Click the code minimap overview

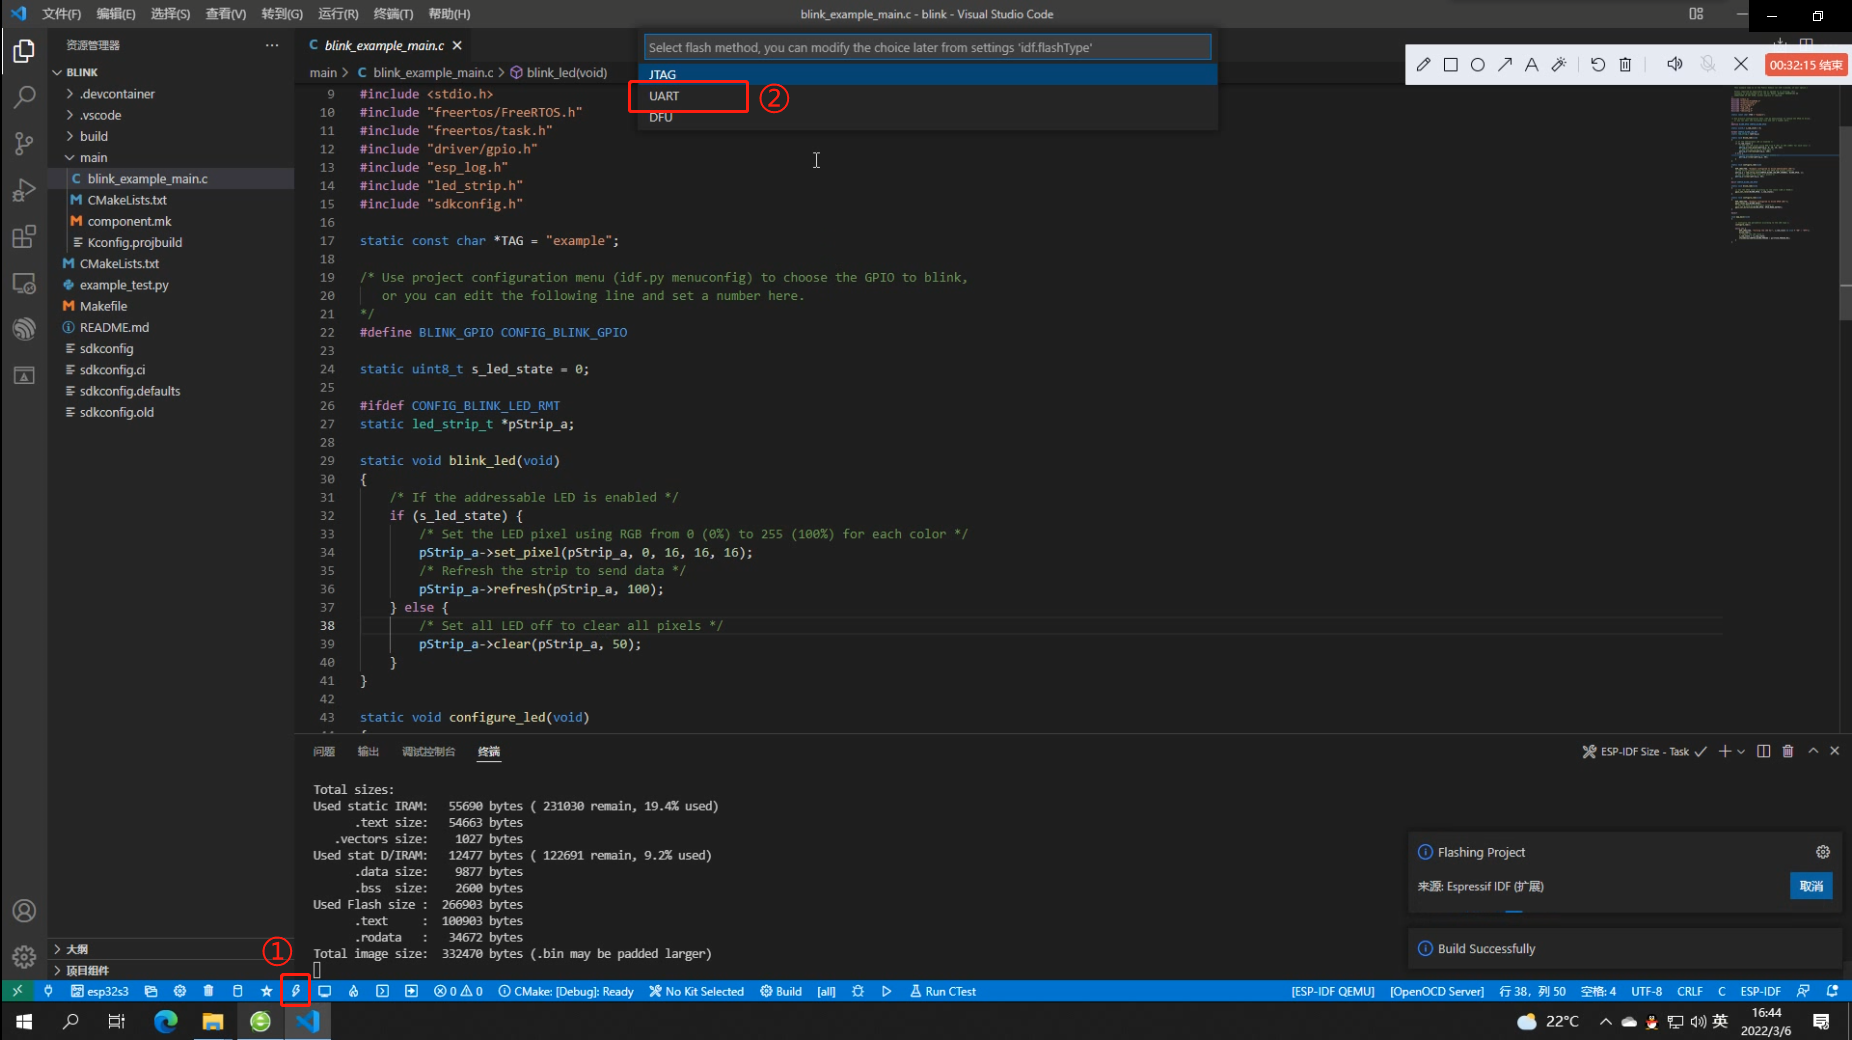1783,165
